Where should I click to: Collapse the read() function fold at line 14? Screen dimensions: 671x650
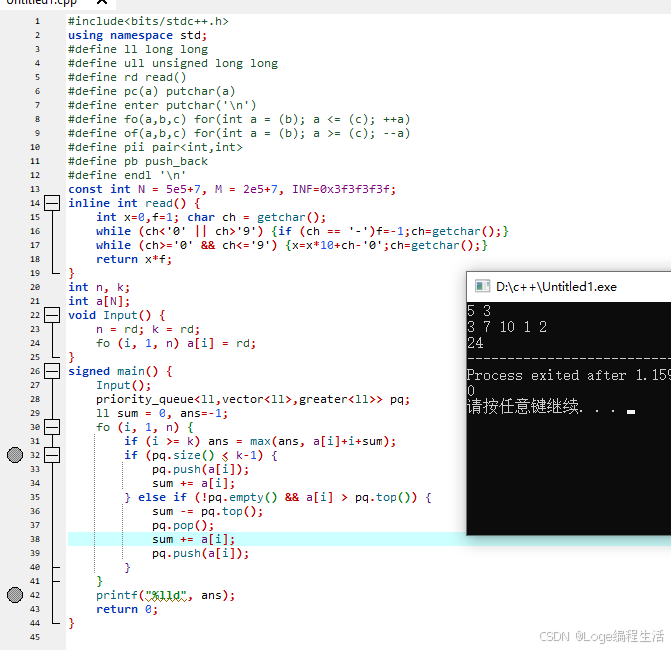coord(52,203)
